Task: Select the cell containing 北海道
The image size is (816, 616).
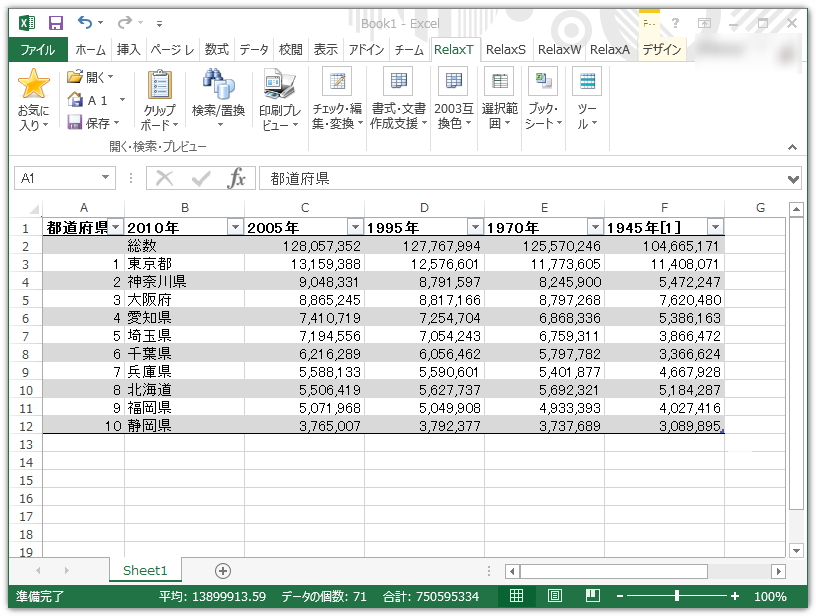Action: click(x=184, y=390)
